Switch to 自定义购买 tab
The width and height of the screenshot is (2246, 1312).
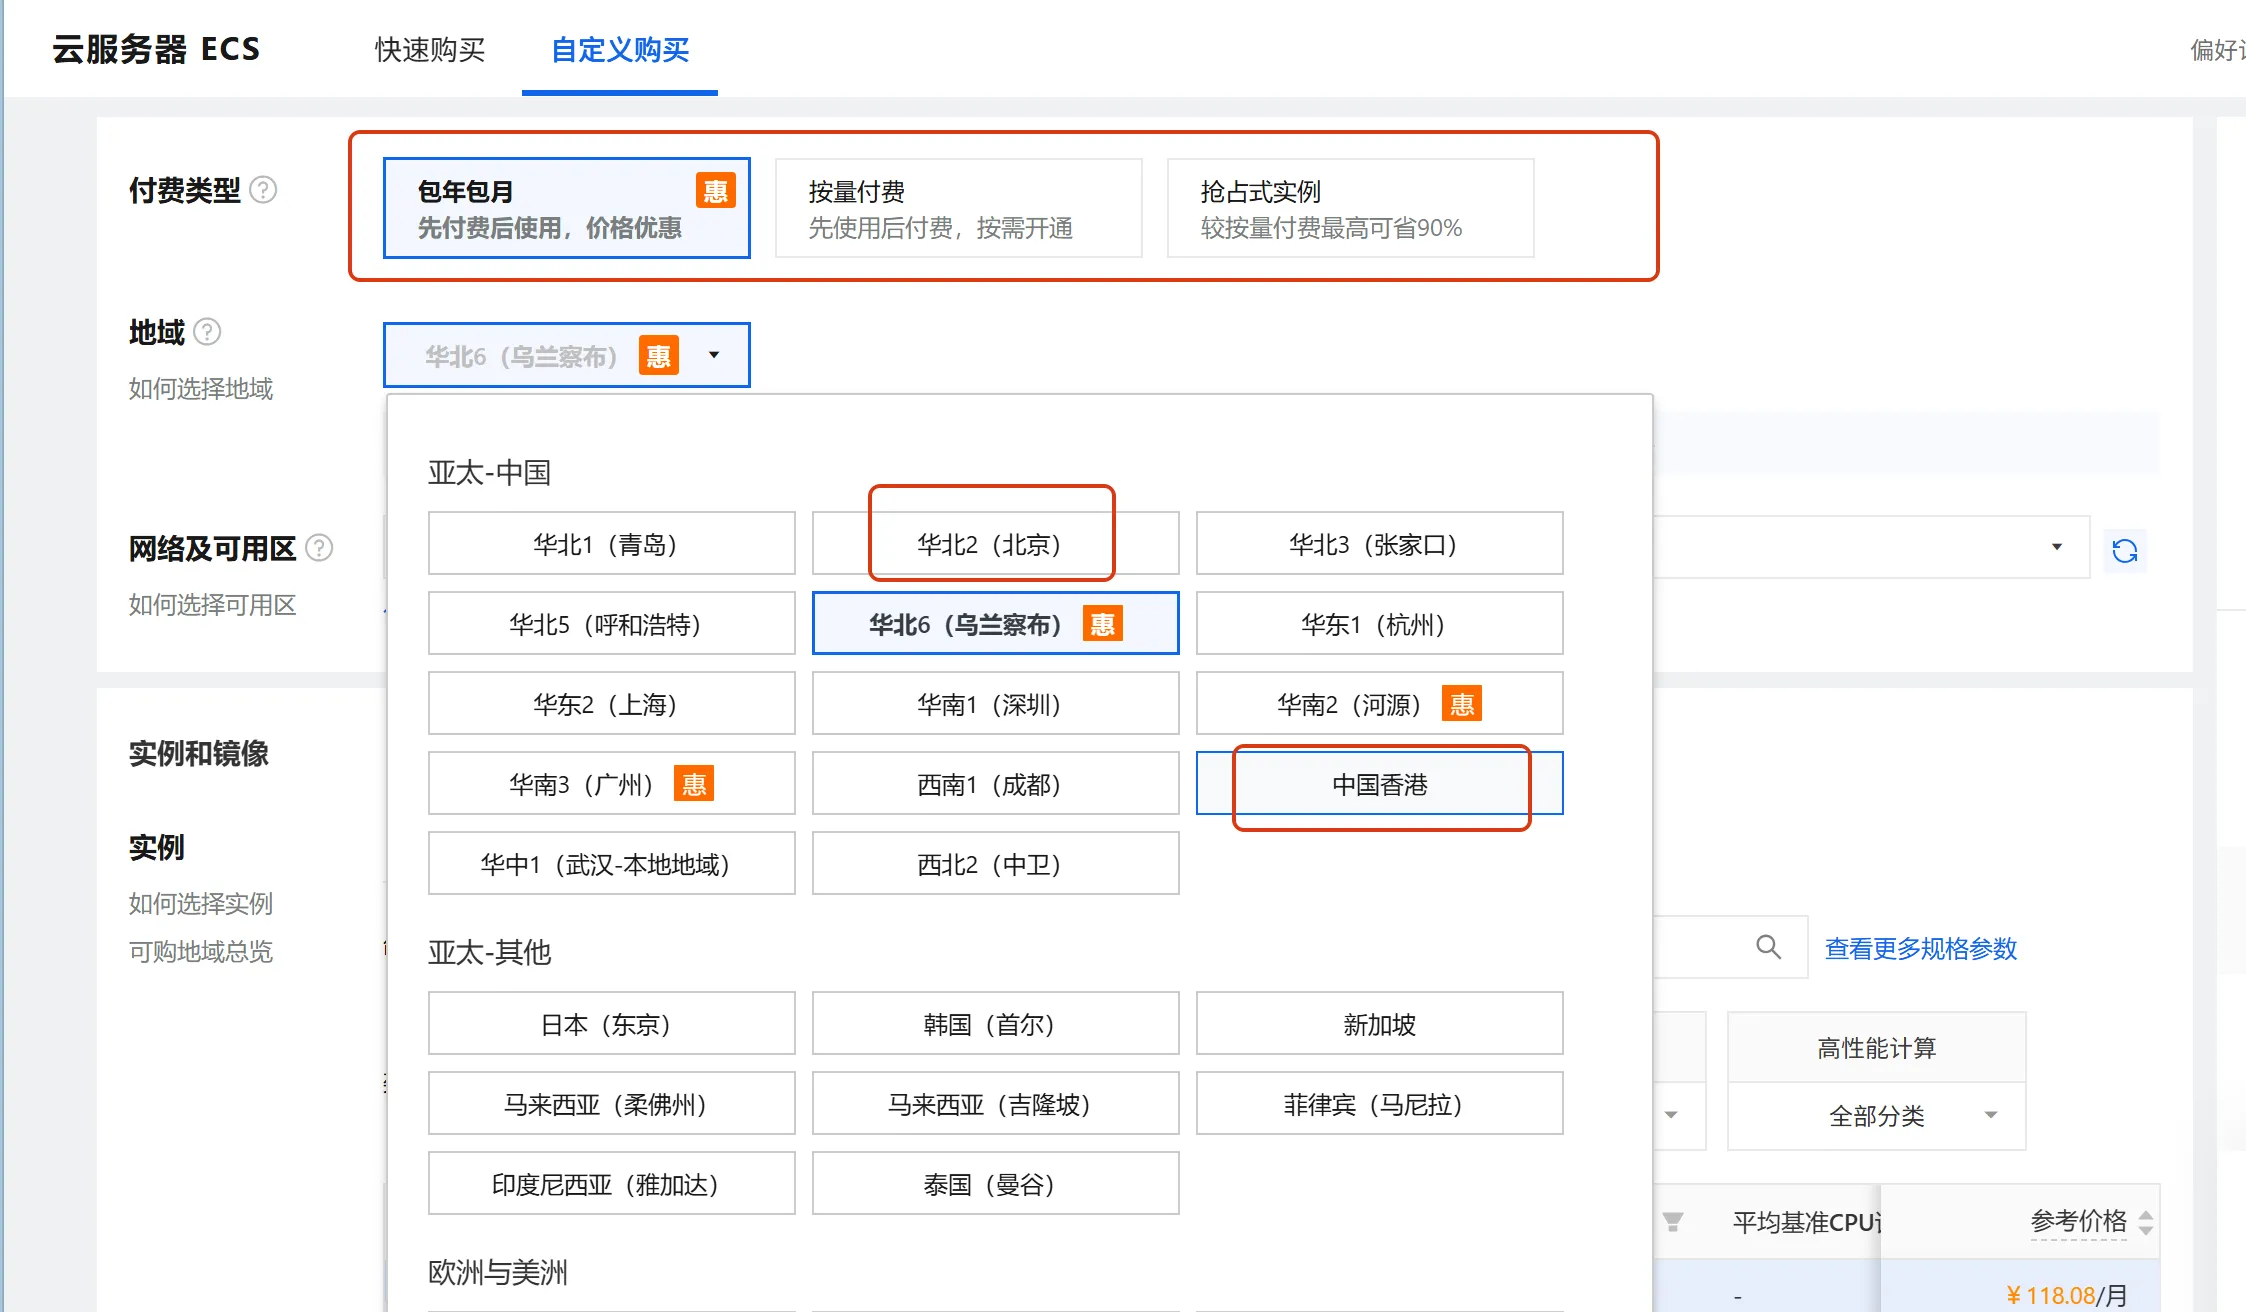(620, 49)
